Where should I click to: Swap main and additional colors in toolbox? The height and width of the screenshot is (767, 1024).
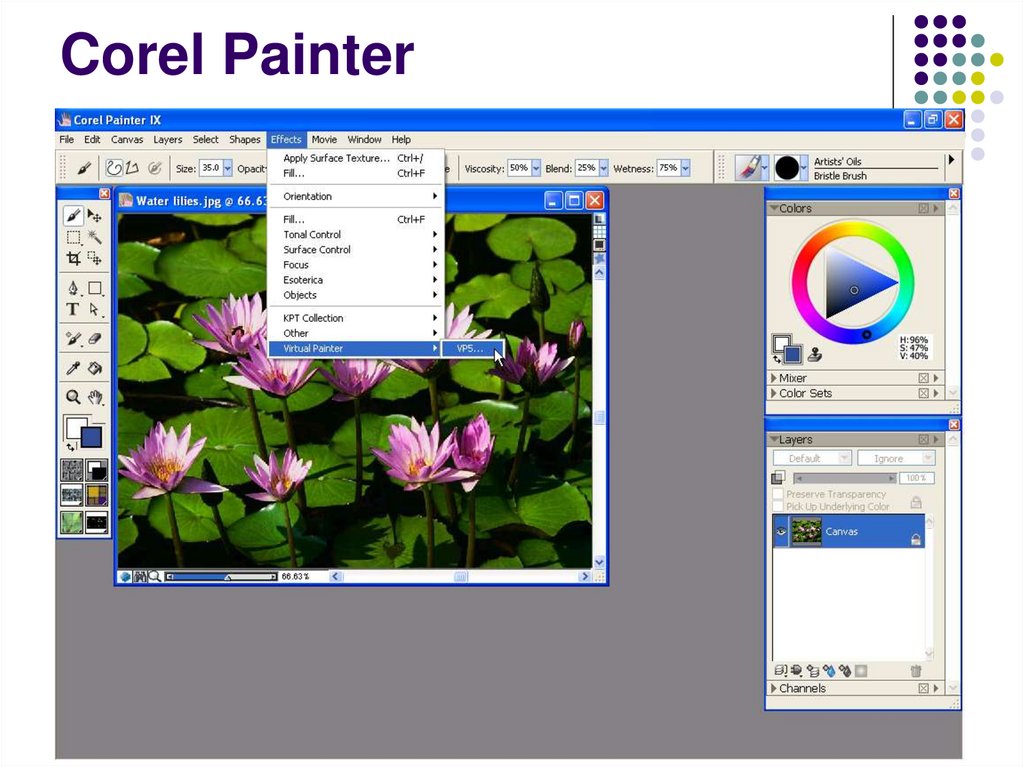click(71, 448)
